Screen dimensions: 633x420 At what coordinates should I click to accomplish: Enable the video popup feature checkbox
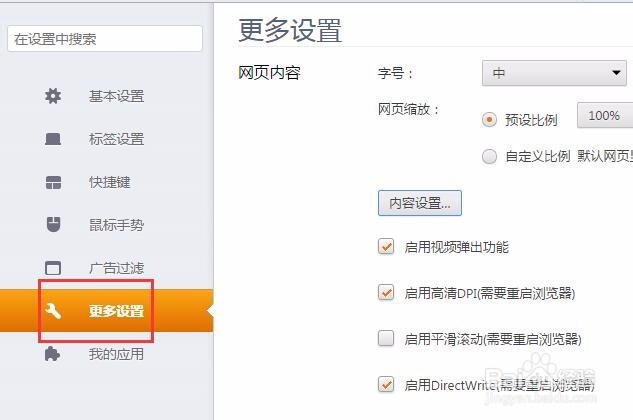pos(386,247)
